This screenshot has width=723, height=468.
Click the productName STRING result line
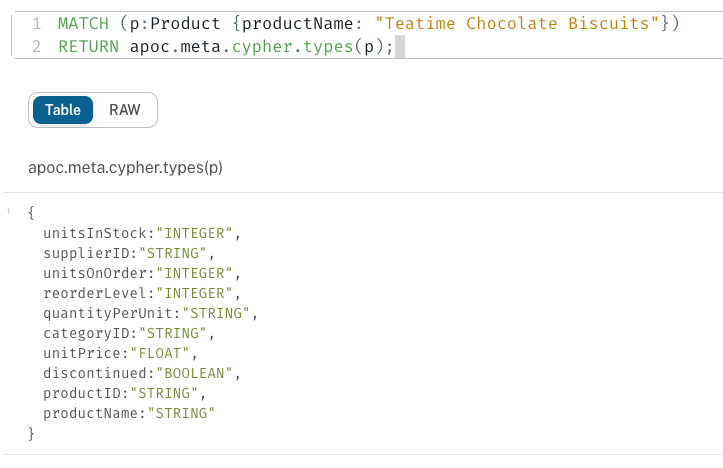coord(129,413)
